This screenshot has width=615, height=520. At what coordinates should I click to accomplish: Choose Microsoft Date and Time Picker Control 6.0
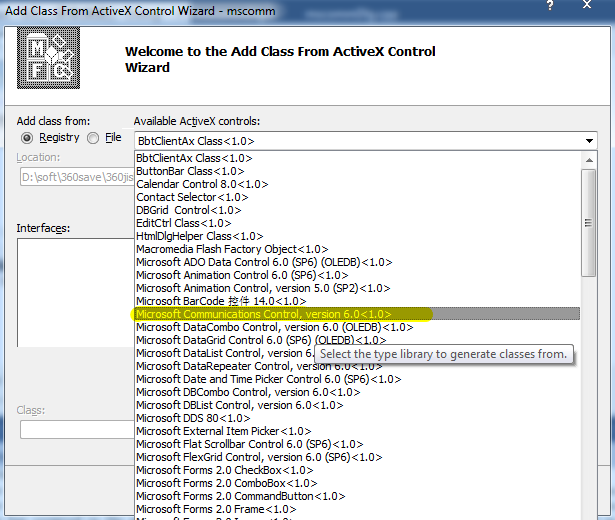[x=357, y=379]
